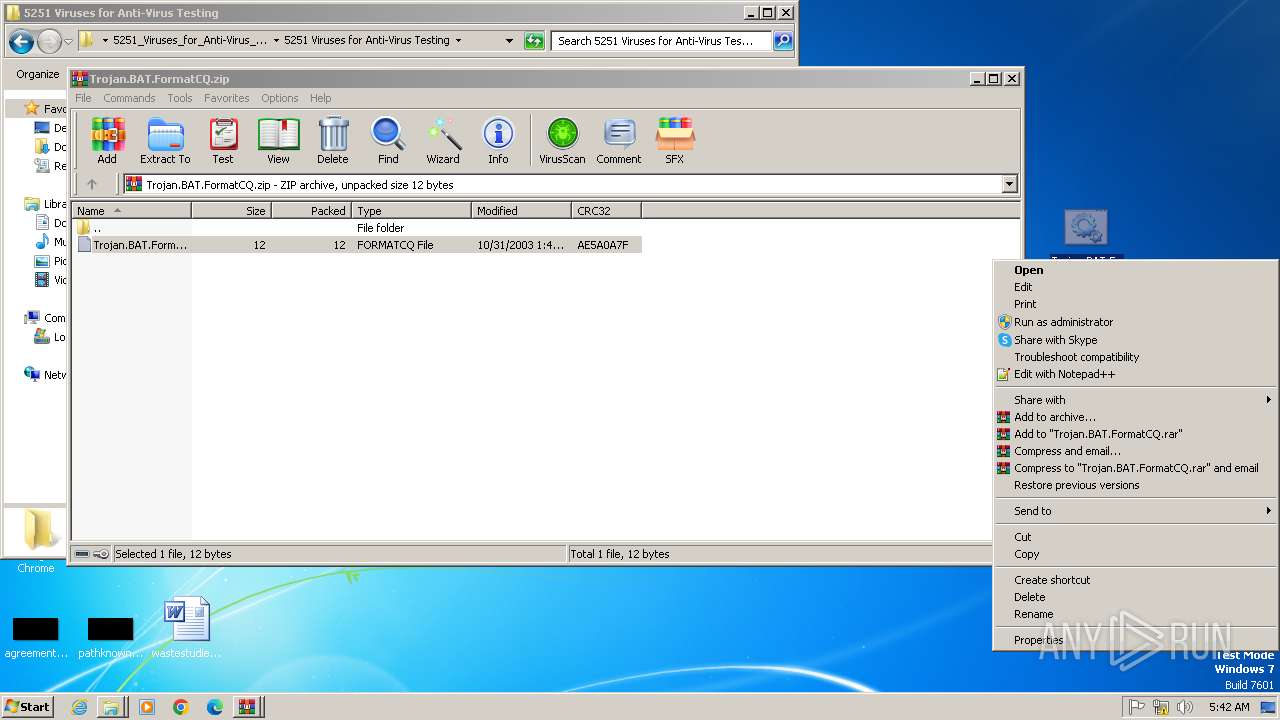Choose Restore previous versions
The image size is (1280, 720).
click(x=1136, y=485)
